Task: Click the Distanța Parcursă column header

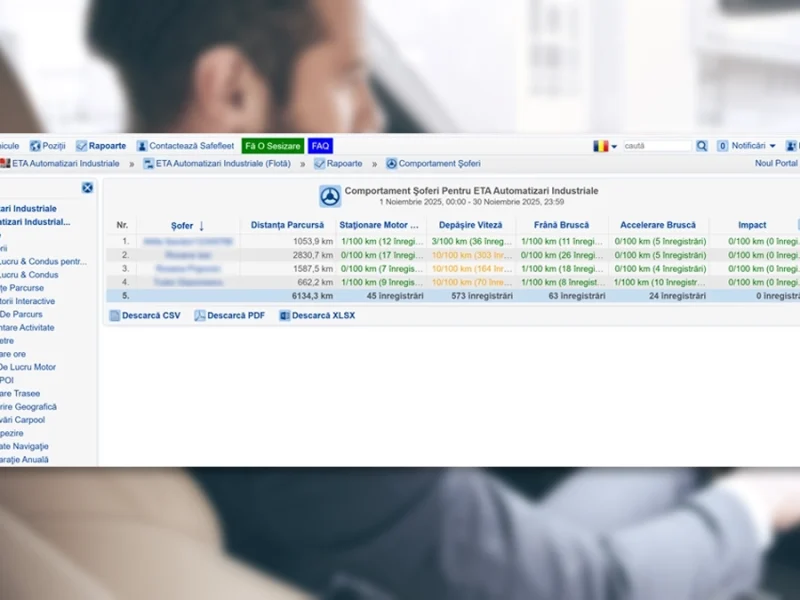Action: tap(287, 226)
